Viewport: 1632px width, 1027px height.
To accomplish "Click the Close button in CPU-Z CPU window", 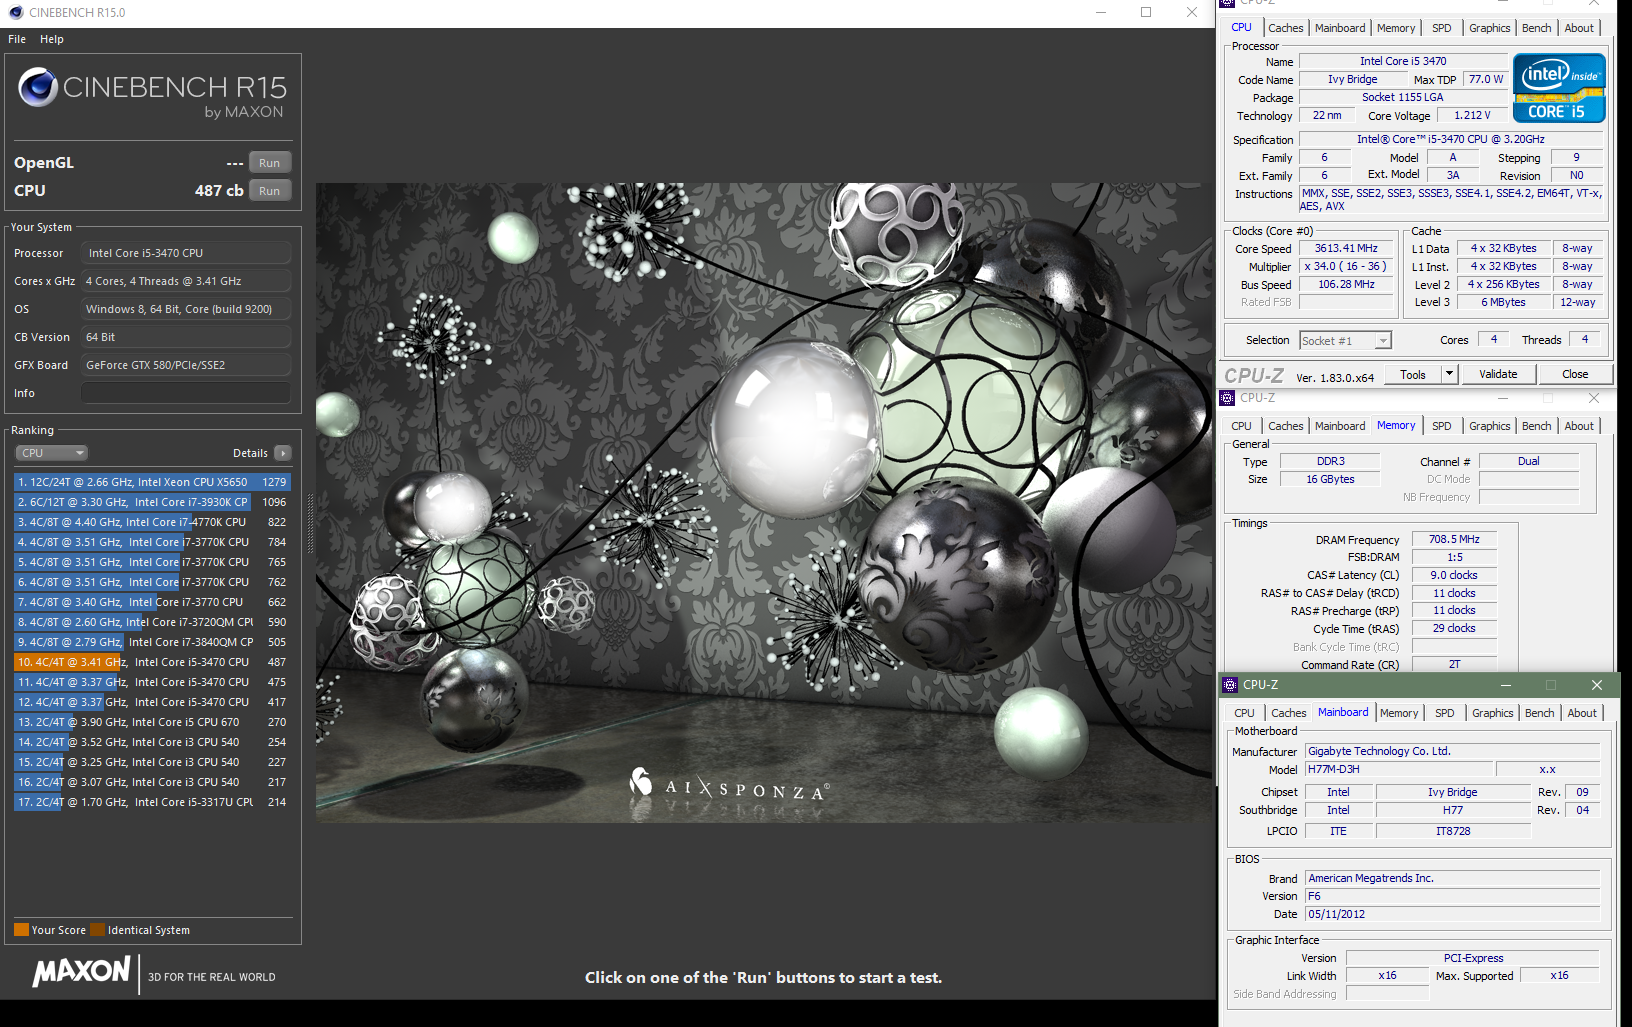I will pos(1575,374).
